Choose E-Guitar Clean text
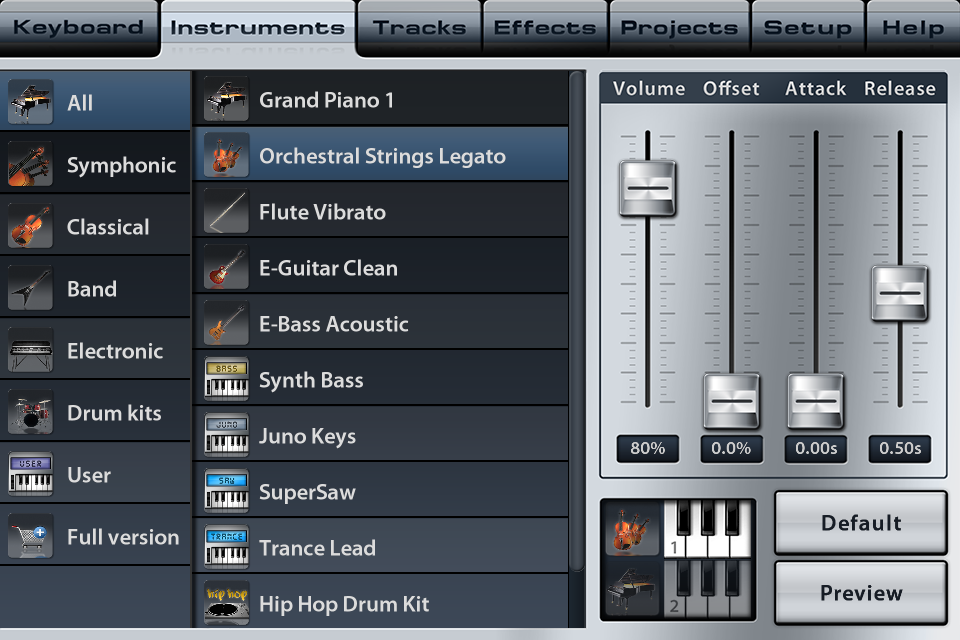This screenshot has width=960, height=640. tap(329, 268)
